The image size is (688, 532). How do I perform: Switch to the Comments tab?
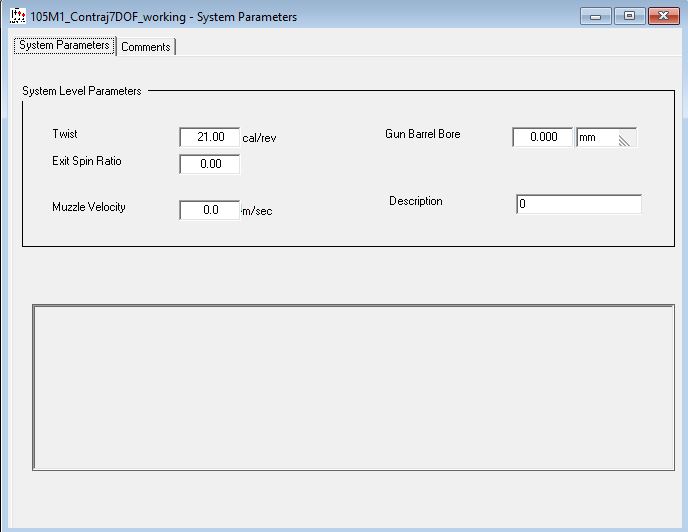pos(146,47)
